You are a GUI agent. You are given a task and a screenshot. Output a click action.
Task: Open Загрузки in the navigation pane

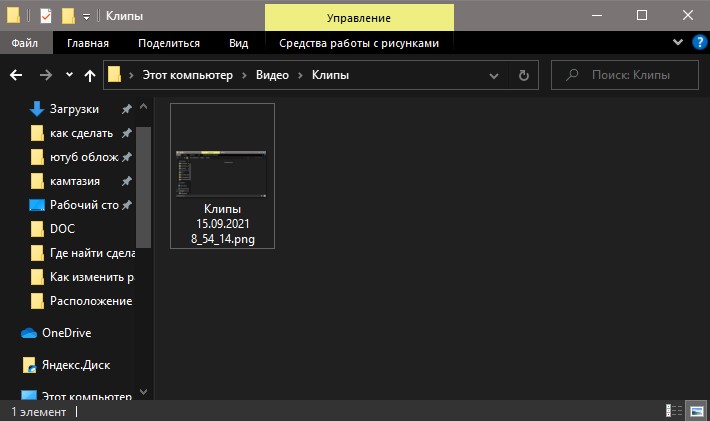pyautogui.click(x=74, y=109)
